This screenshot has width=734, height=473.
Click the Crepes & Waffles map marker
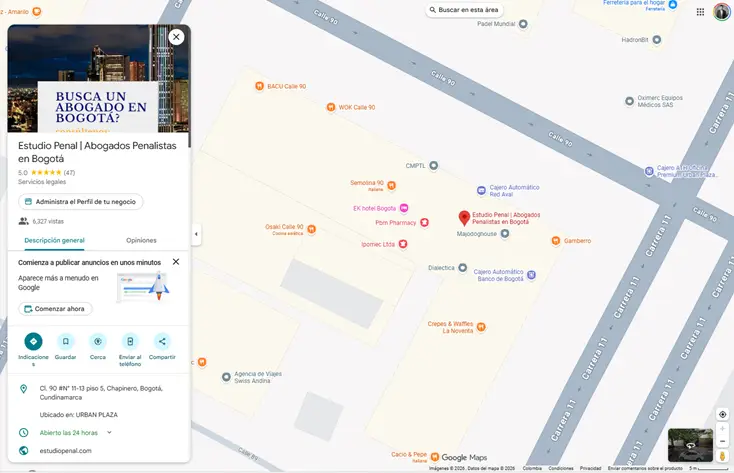coord(482,326)
